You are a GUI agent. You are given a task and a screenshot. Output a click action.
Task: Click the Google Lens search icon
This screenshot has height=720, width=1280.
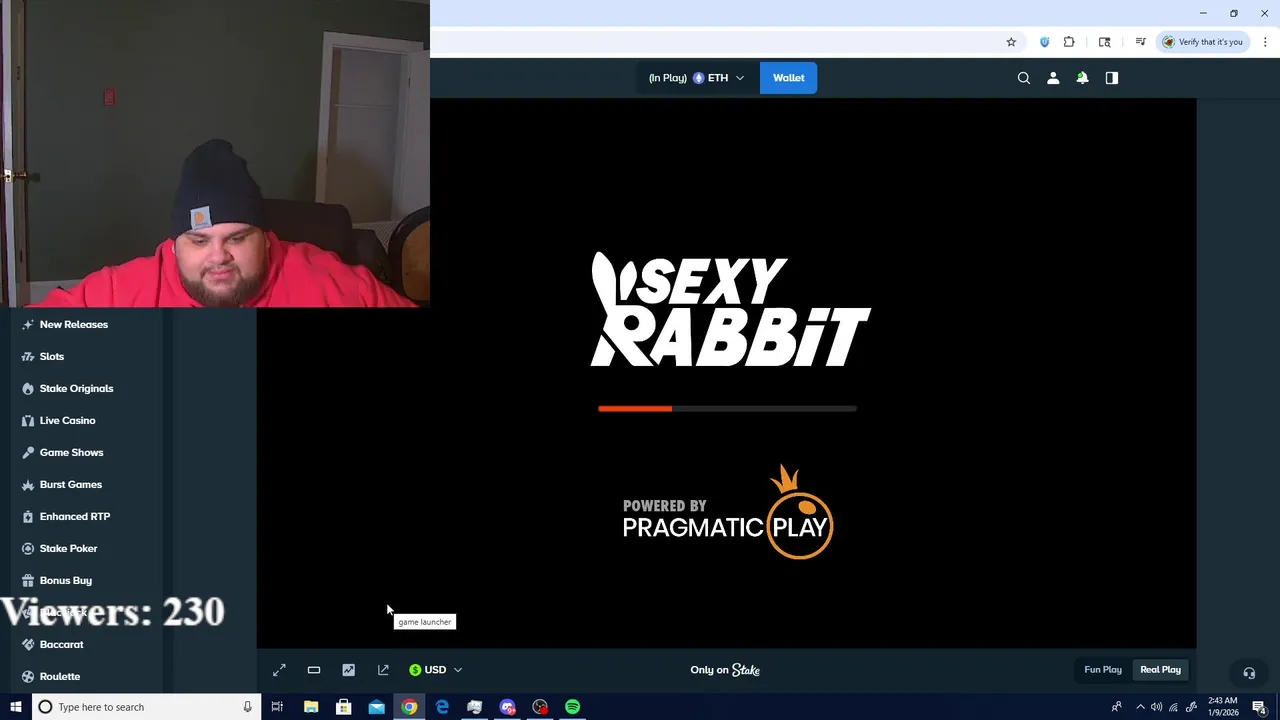click(x=1104, y=42)
